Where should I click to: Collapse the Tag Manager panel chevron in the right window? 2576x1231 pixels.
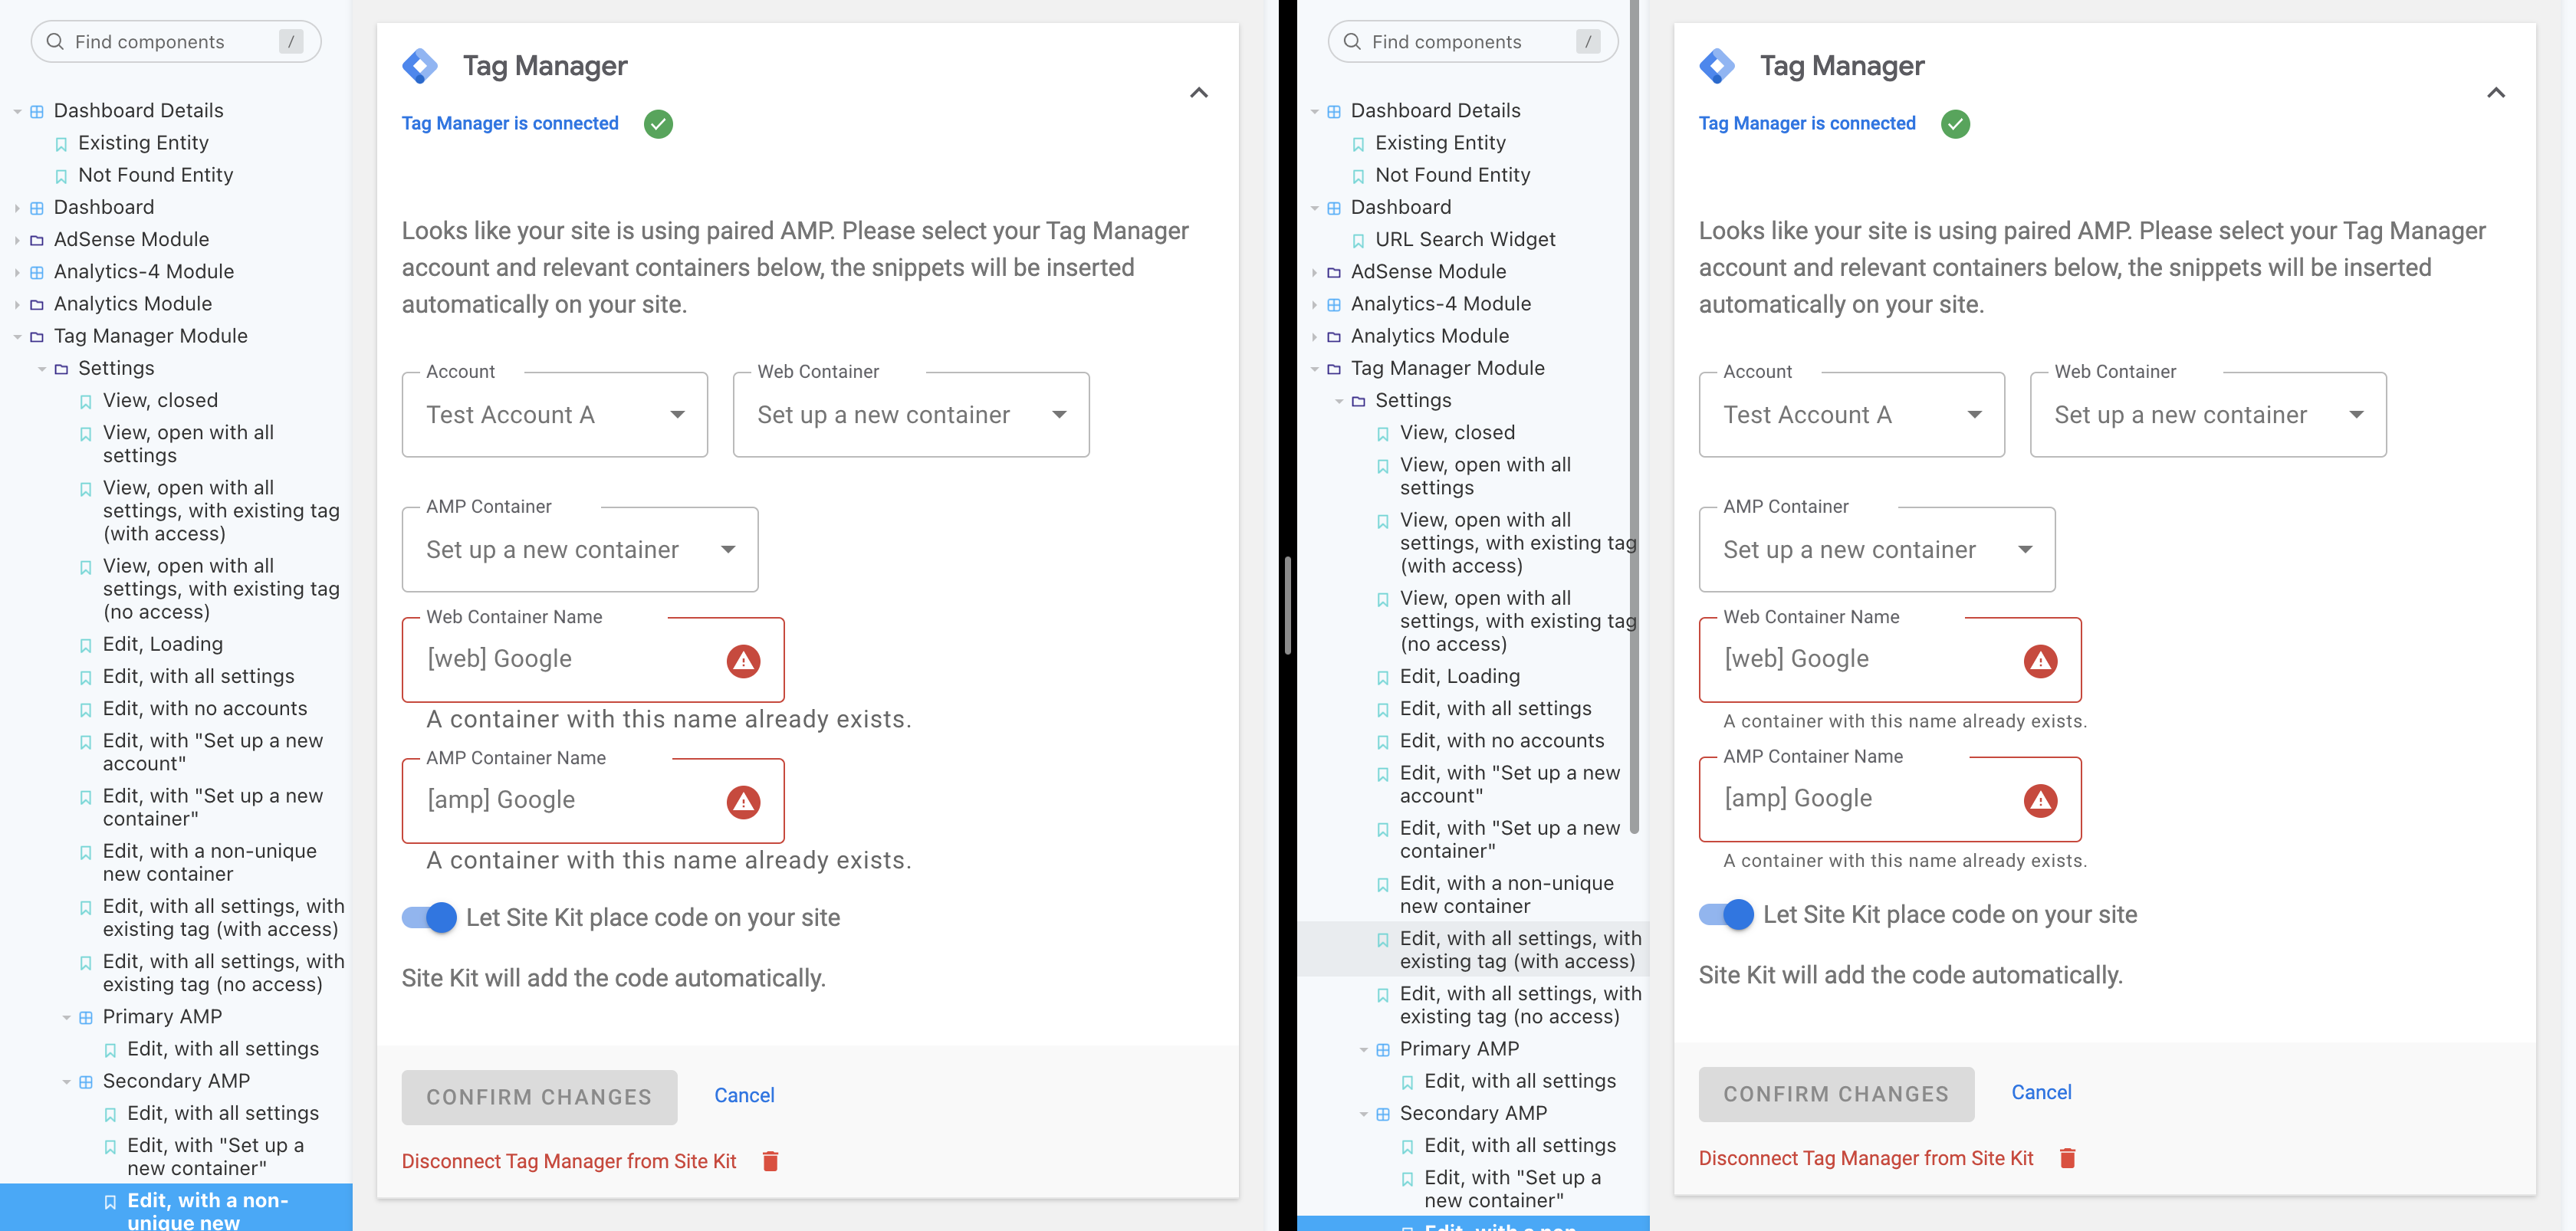pyautogui.click(x=2496, y=93)
